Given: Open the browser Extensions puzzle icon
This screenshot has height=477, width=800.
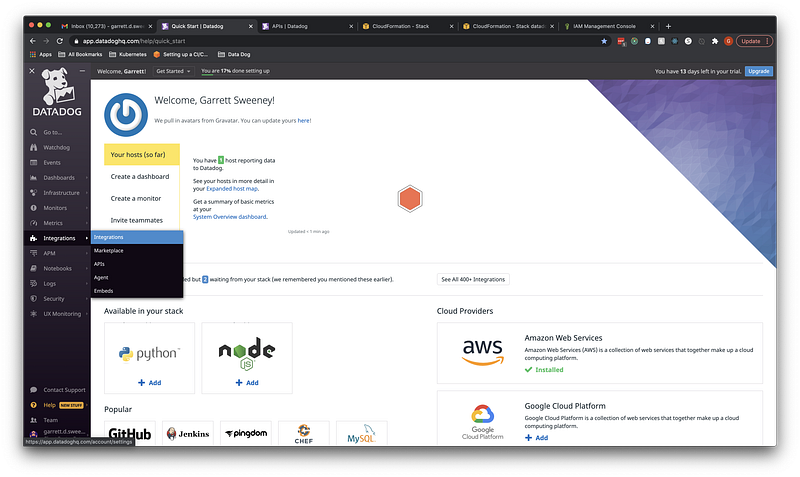Looking at the screenshot, I should [714, 41].
